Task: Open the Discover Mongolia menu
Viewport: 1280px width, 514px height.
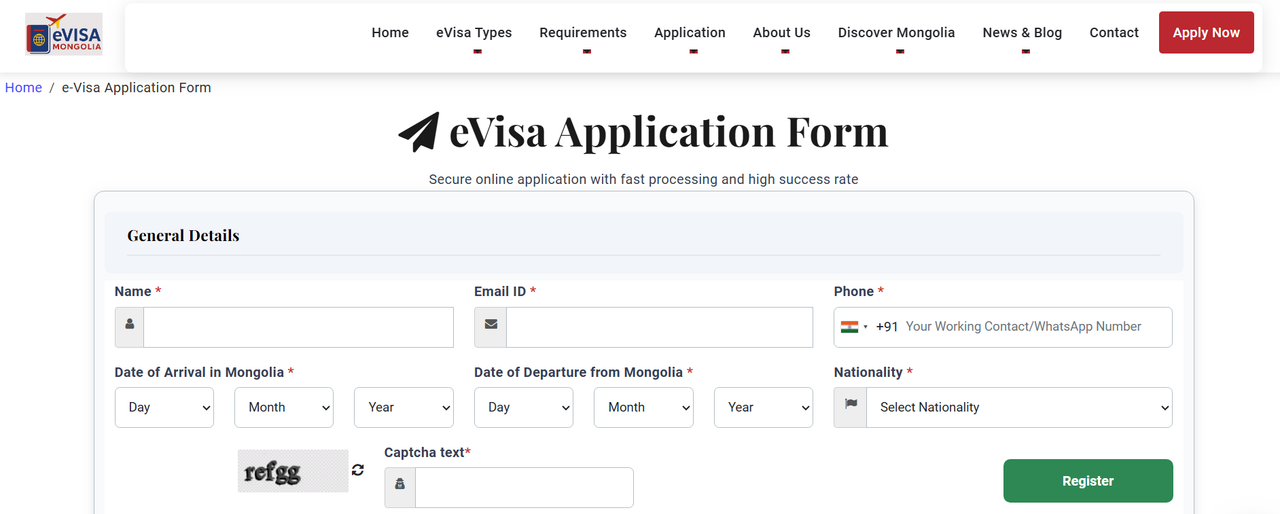Action: coord(896,33)
